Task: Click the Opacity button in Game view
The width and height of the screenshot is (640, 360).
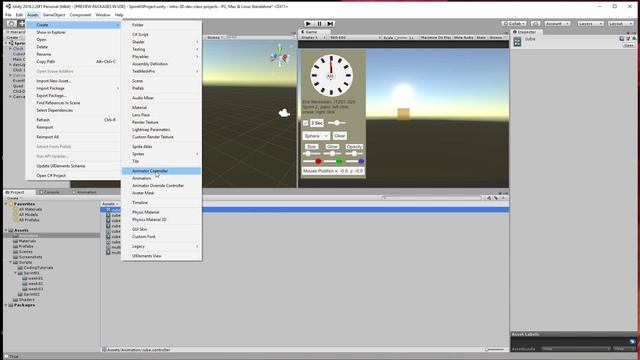Action: (354, 147)
